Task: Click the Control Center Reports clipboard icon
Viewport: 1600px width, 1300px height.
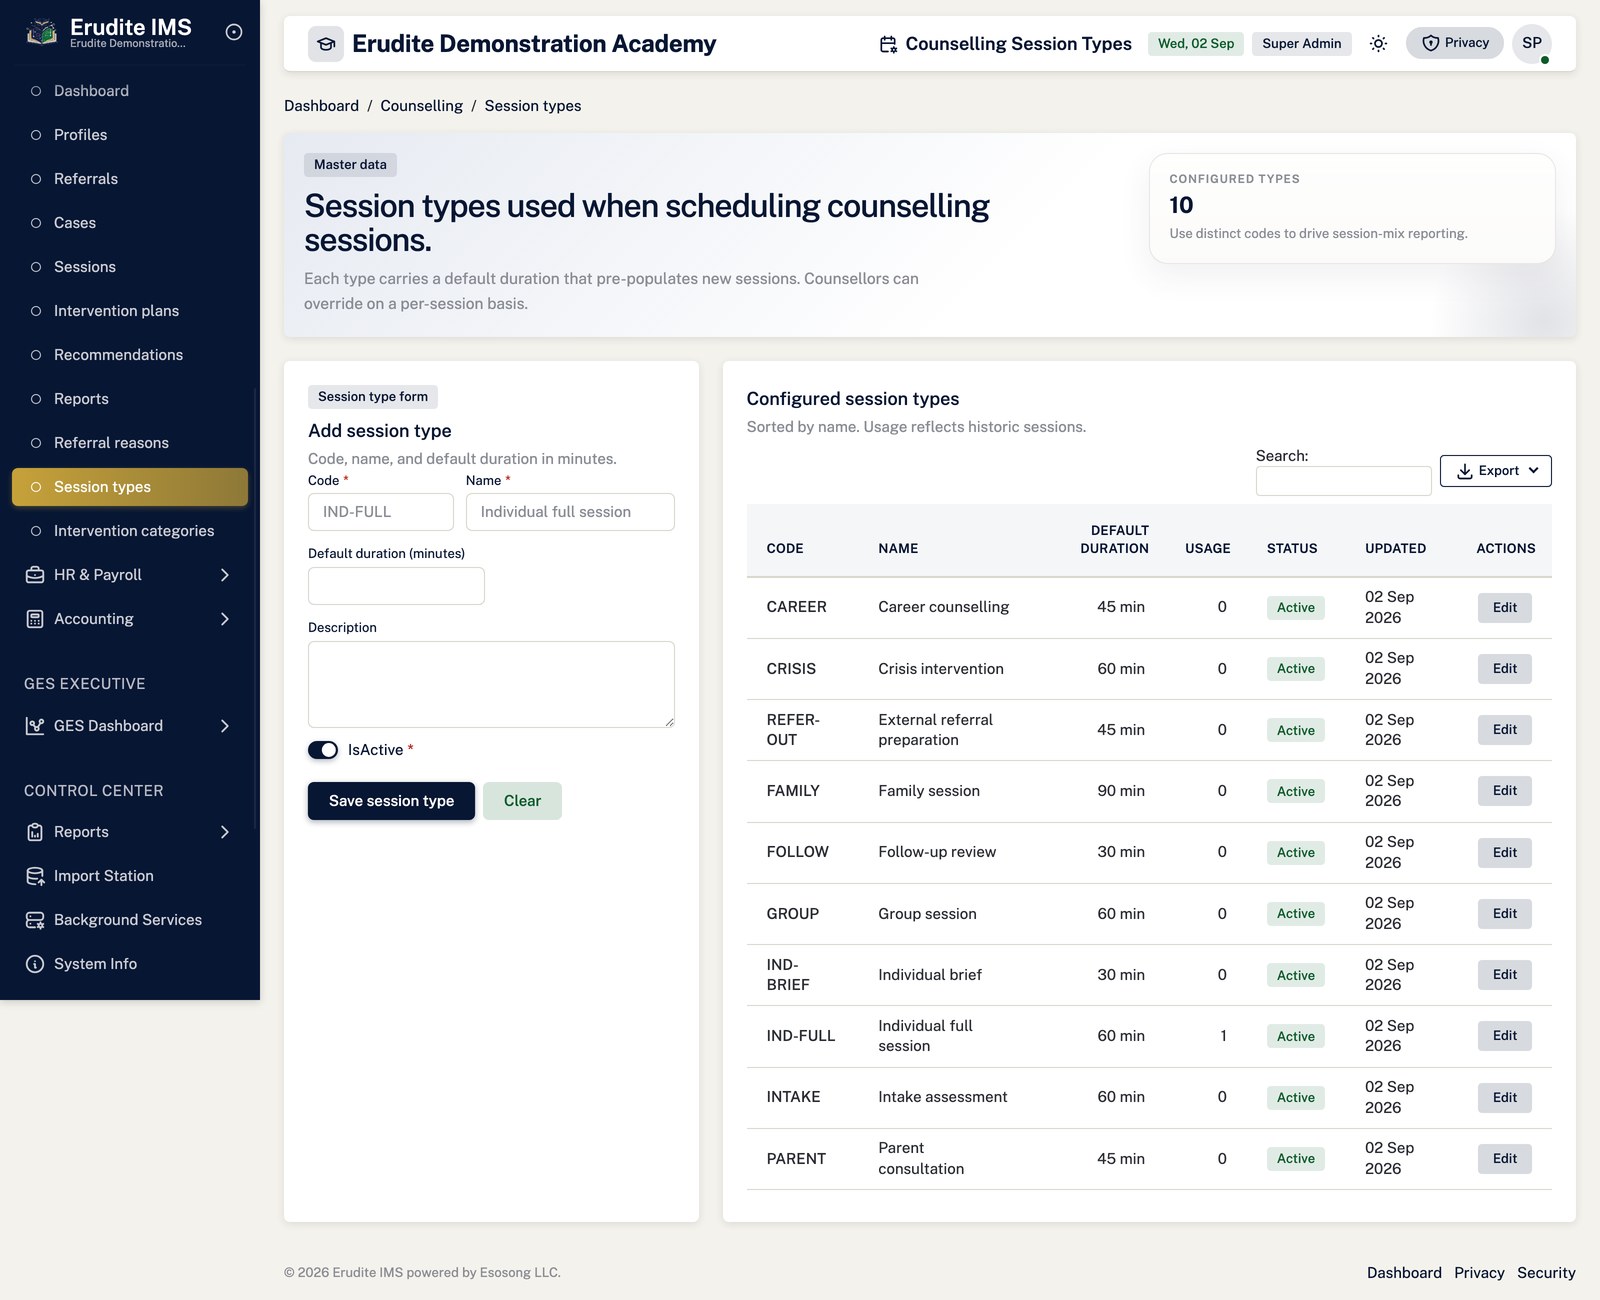Action: click(35, 832)
